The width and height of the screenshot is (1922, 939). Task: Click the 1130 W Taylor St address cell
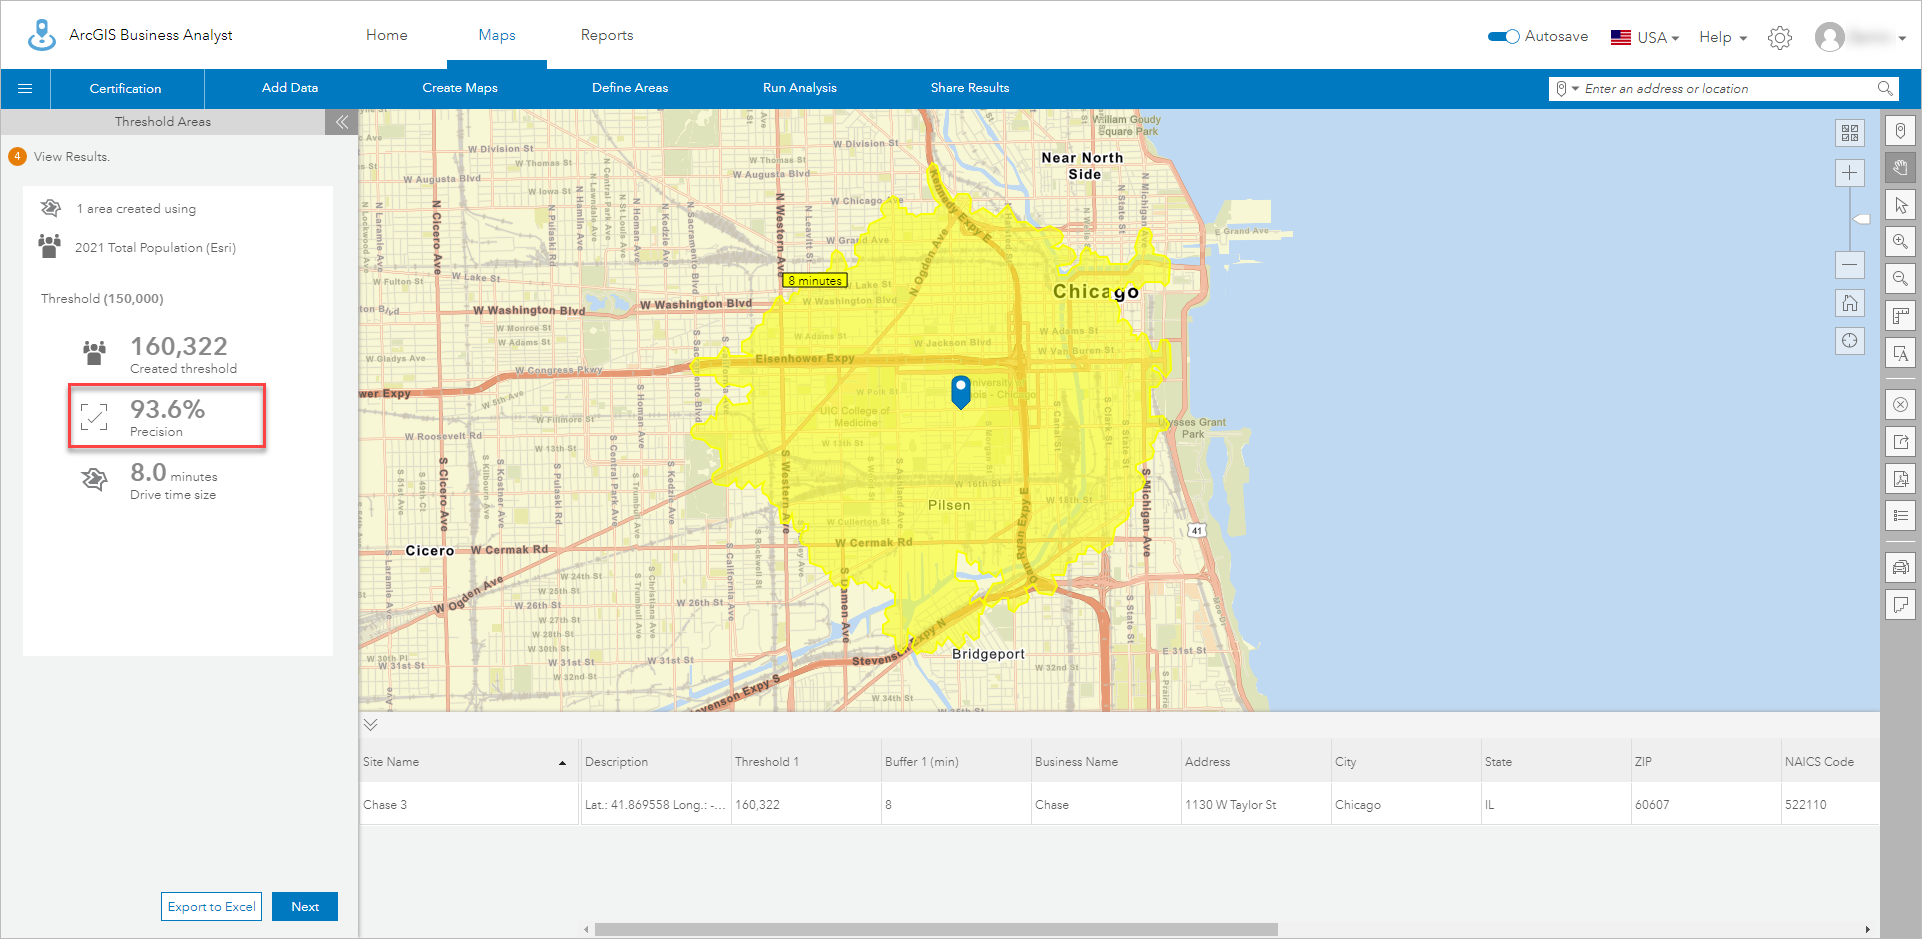click(x=1255, y=805)
